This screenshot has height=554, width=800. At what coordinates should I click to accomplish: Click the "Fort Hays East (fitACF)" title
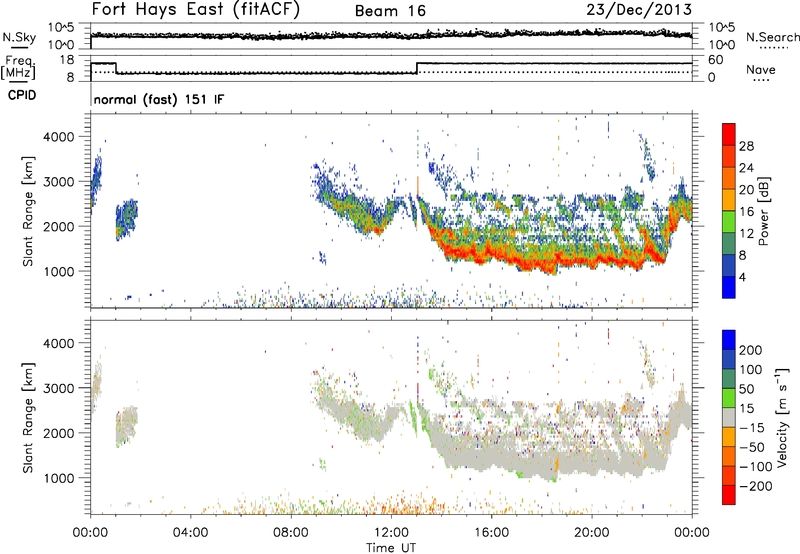195,10
